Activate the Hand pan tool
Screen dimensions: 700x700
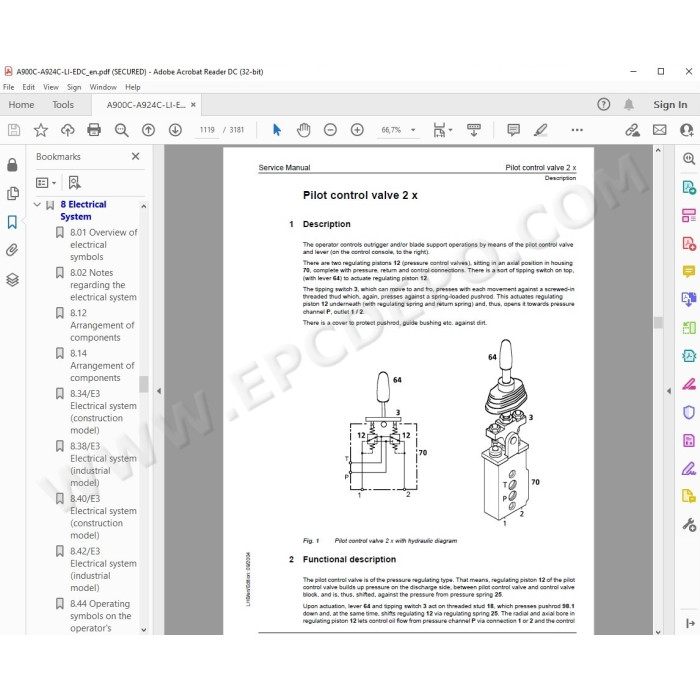304,130
